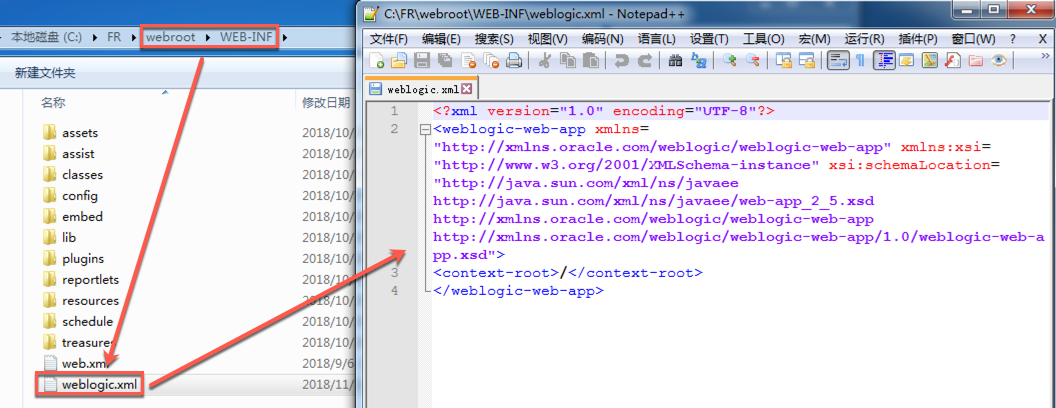Image resolution: width=1056 pixels, height=408 pixels.
Task: Open the 编辑(E) menu
Action: tap(441, 39)
